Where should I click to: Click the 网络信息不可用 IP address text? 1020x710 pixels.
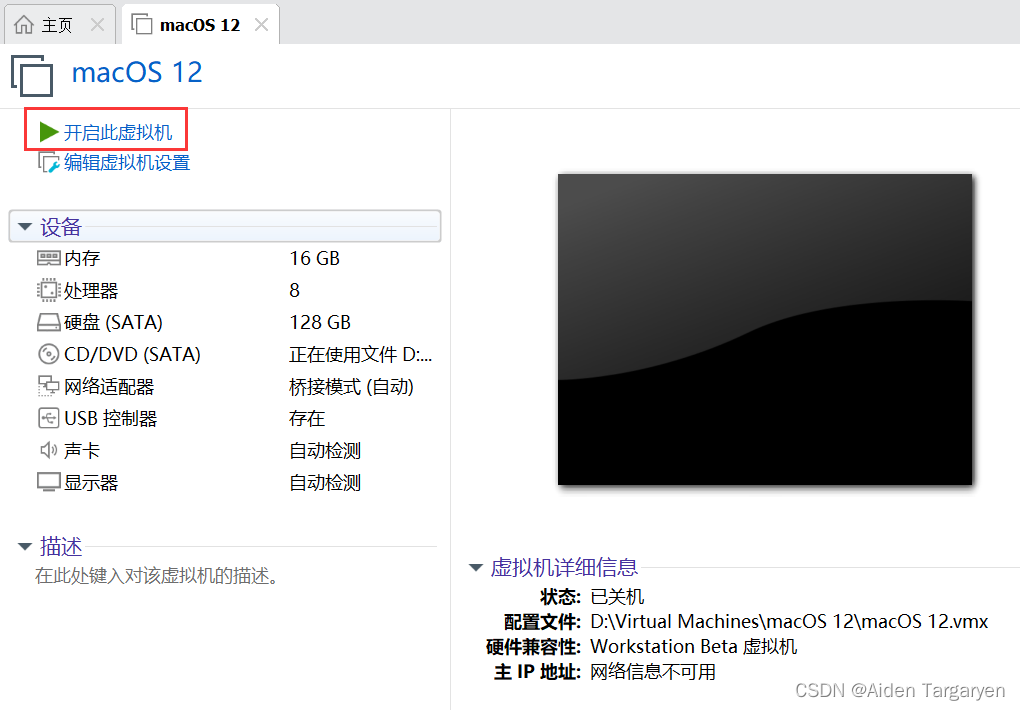coord(653,672)
